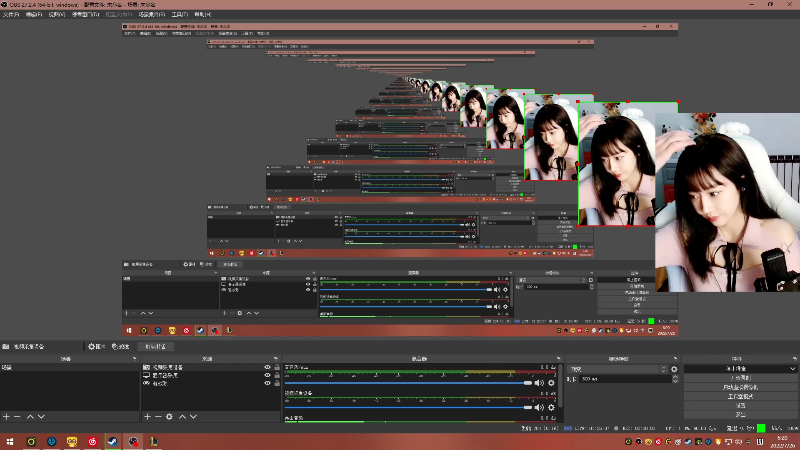Click the second button in the Controls dock

coord(740,378)
